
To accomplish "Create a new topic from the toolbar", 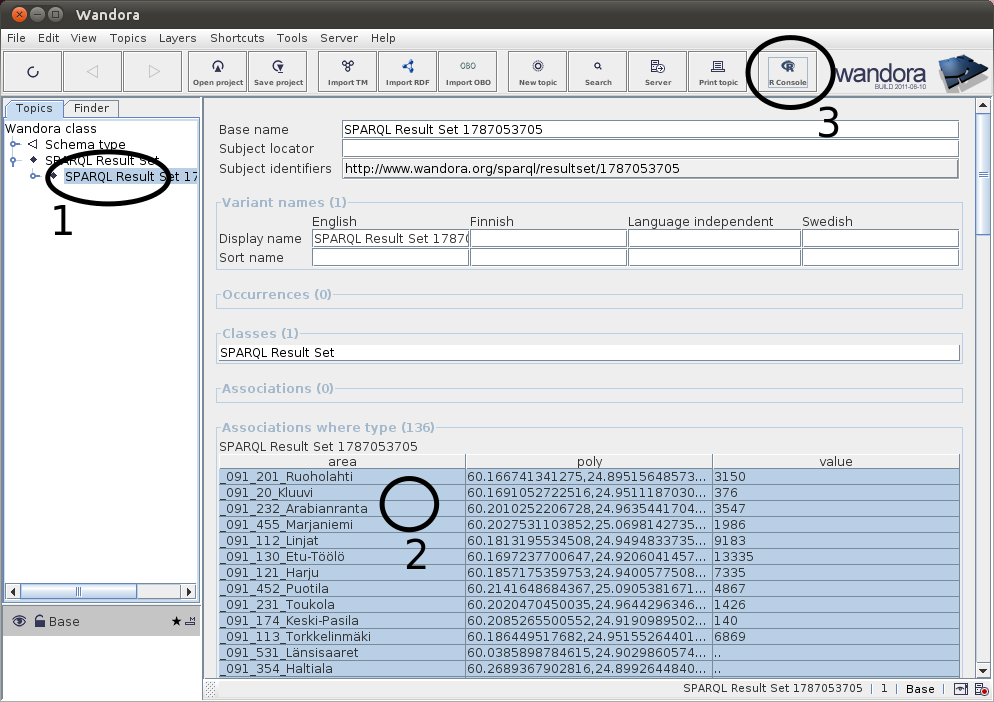I will [x=538, y=71].
